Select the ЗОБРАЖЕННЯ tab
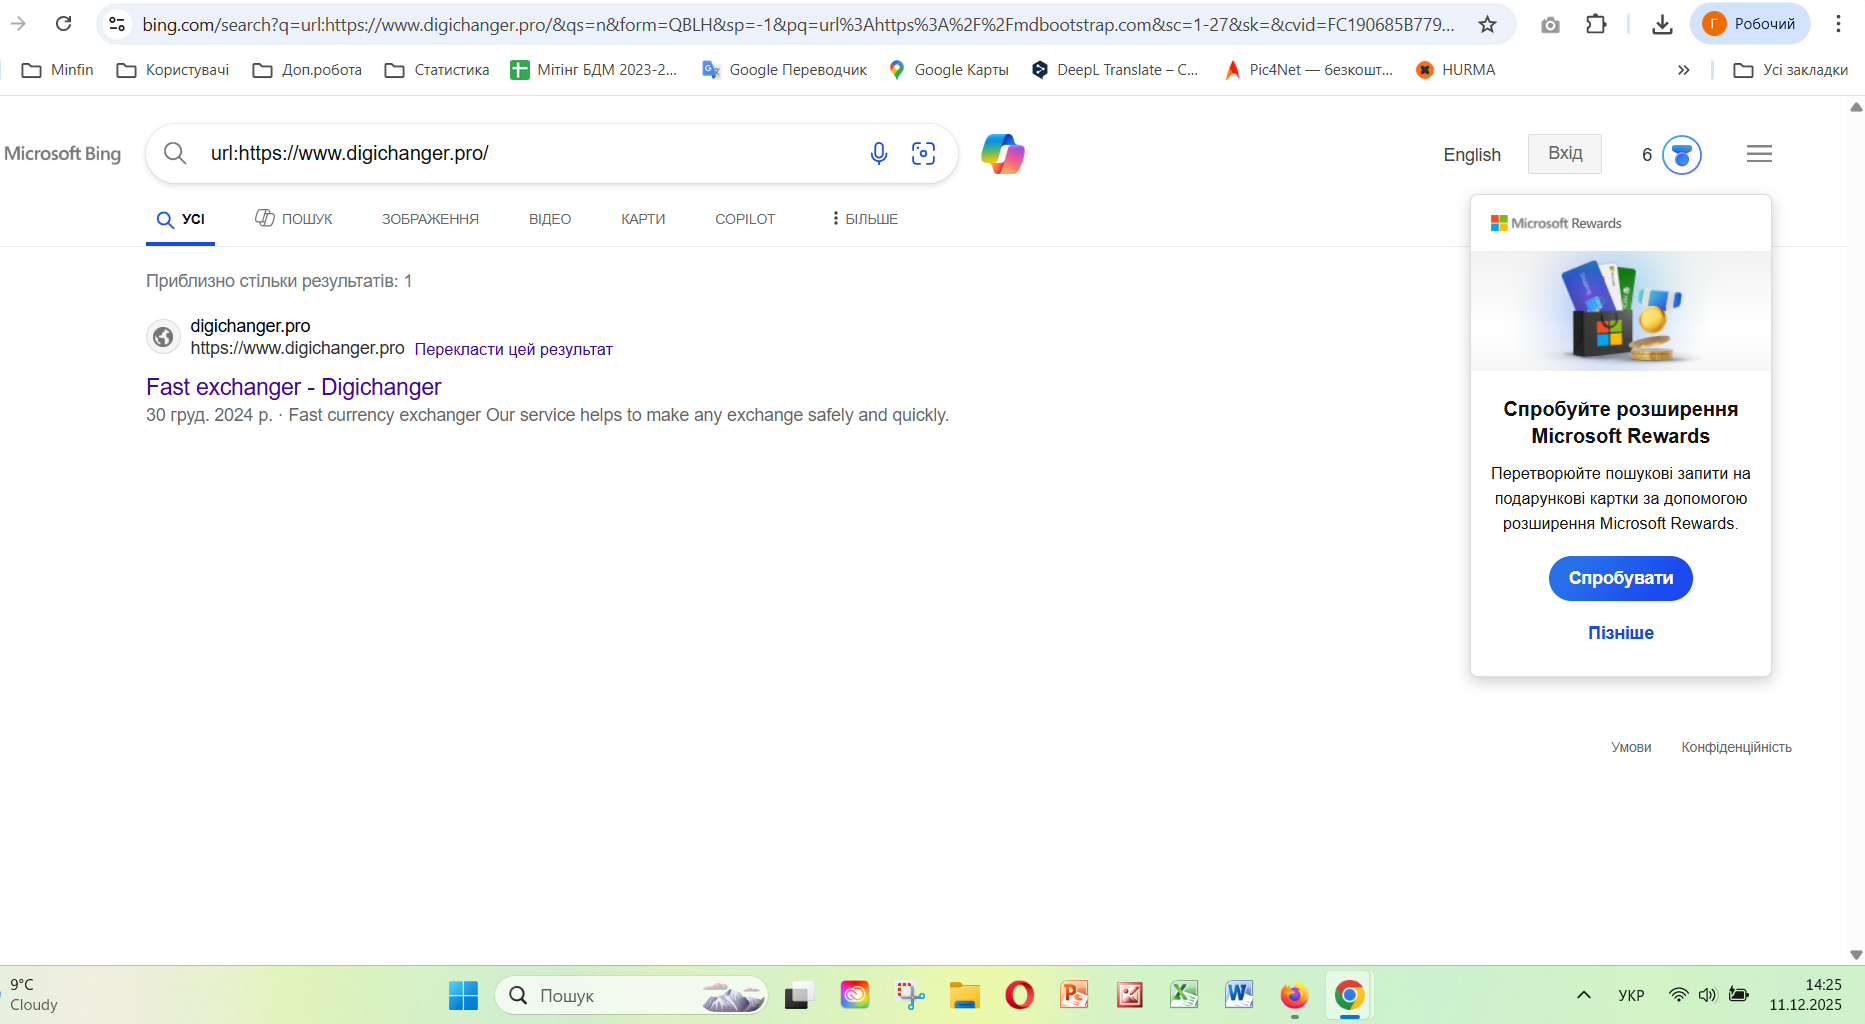 point(430,219)
